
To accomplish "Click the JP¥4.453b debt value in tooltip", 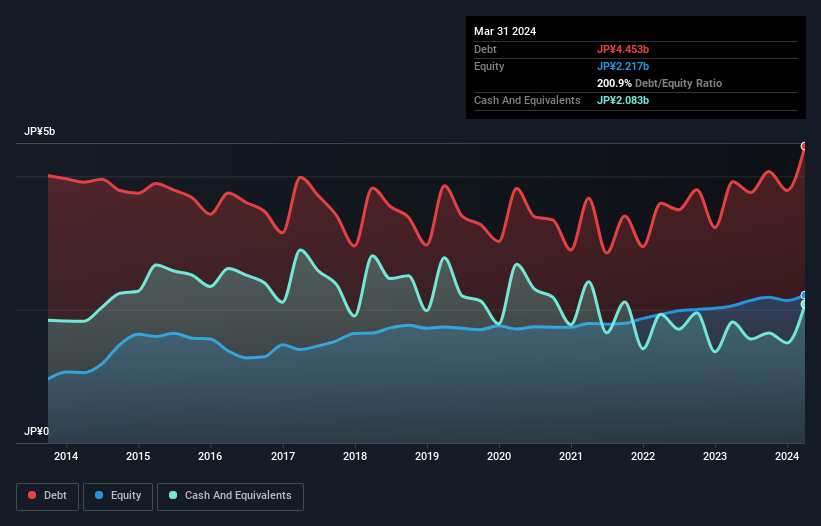I will point(623,49).
